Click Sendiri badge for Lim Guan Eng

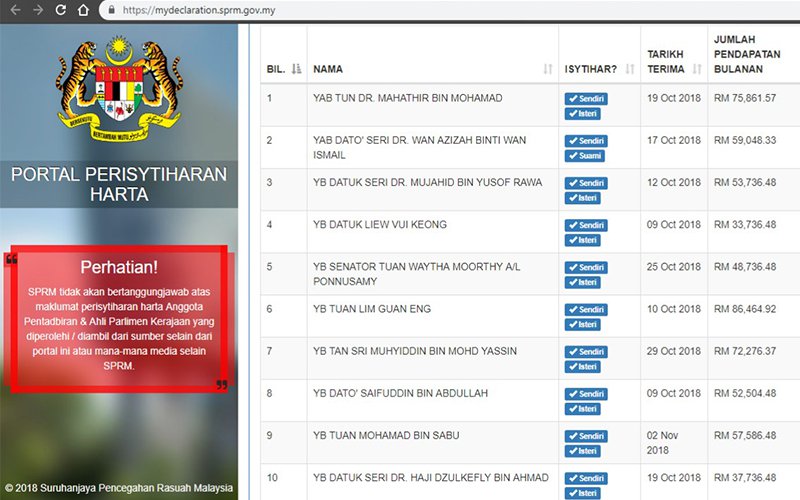pyautogui.click(x=586, y=310)
